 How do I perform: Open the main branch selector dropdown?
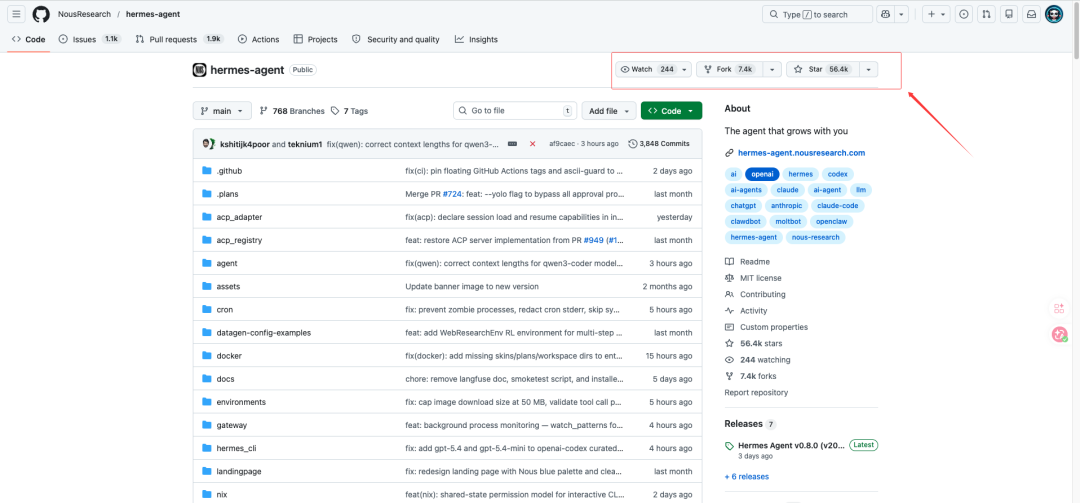click(222, 110)
